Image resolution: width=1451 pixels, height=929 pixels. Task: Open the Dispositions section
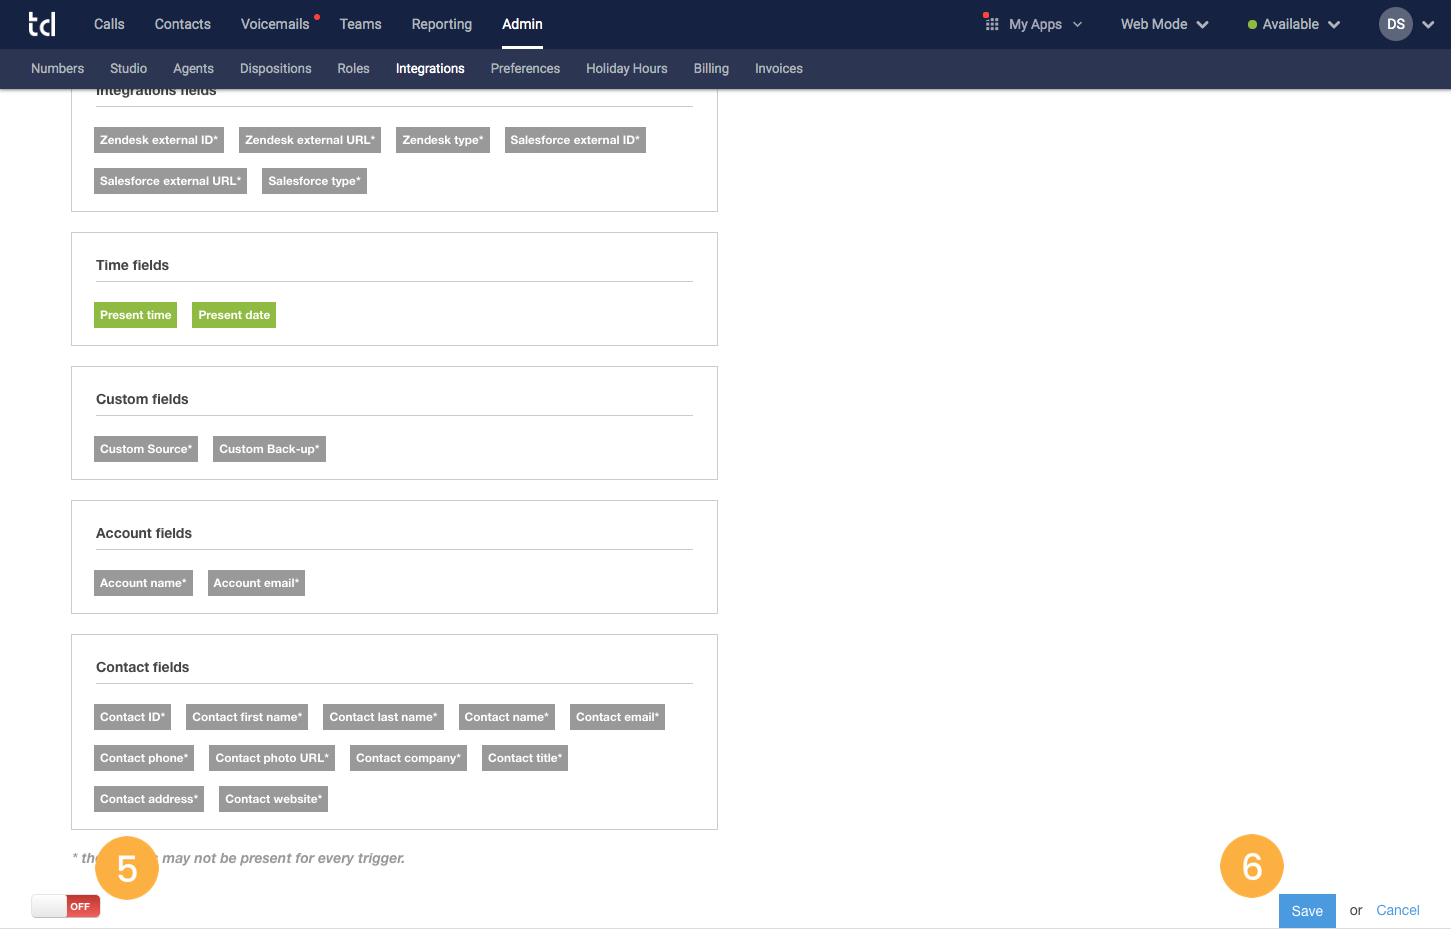click(x=275, y=68)
